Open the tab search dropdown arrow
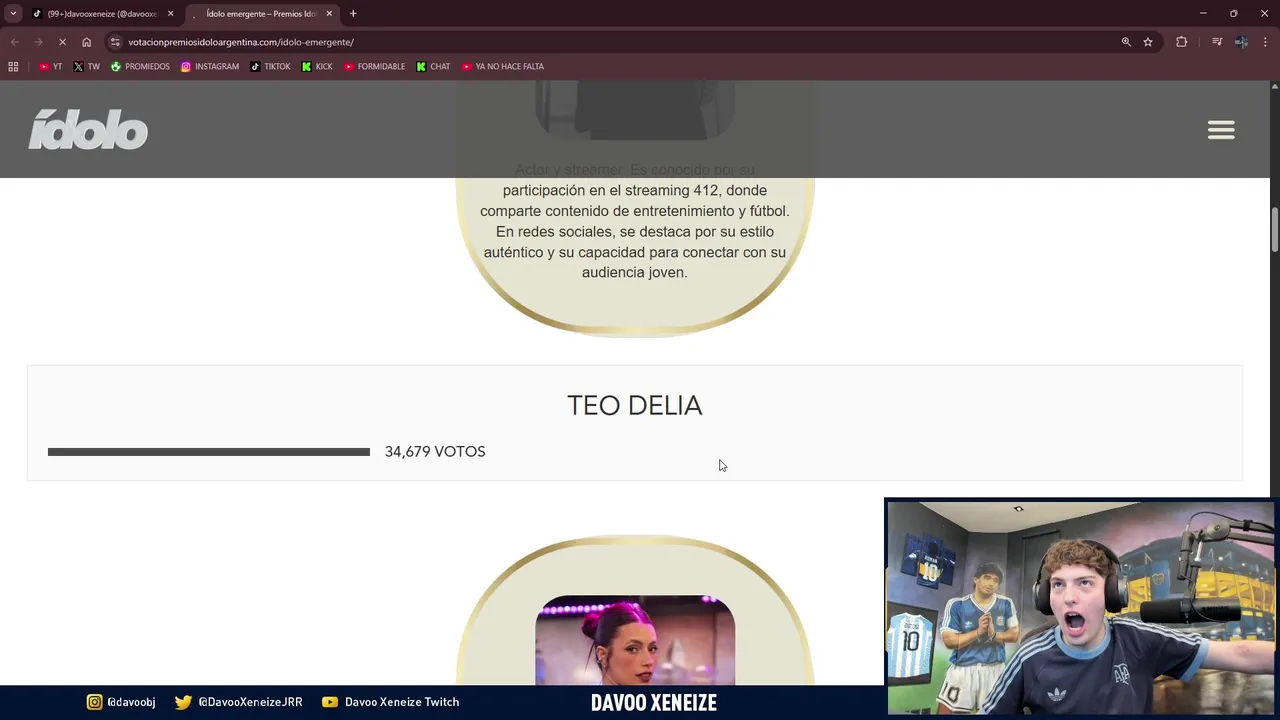Screen dimensions: 1280x720 click(x=13, y=14)
